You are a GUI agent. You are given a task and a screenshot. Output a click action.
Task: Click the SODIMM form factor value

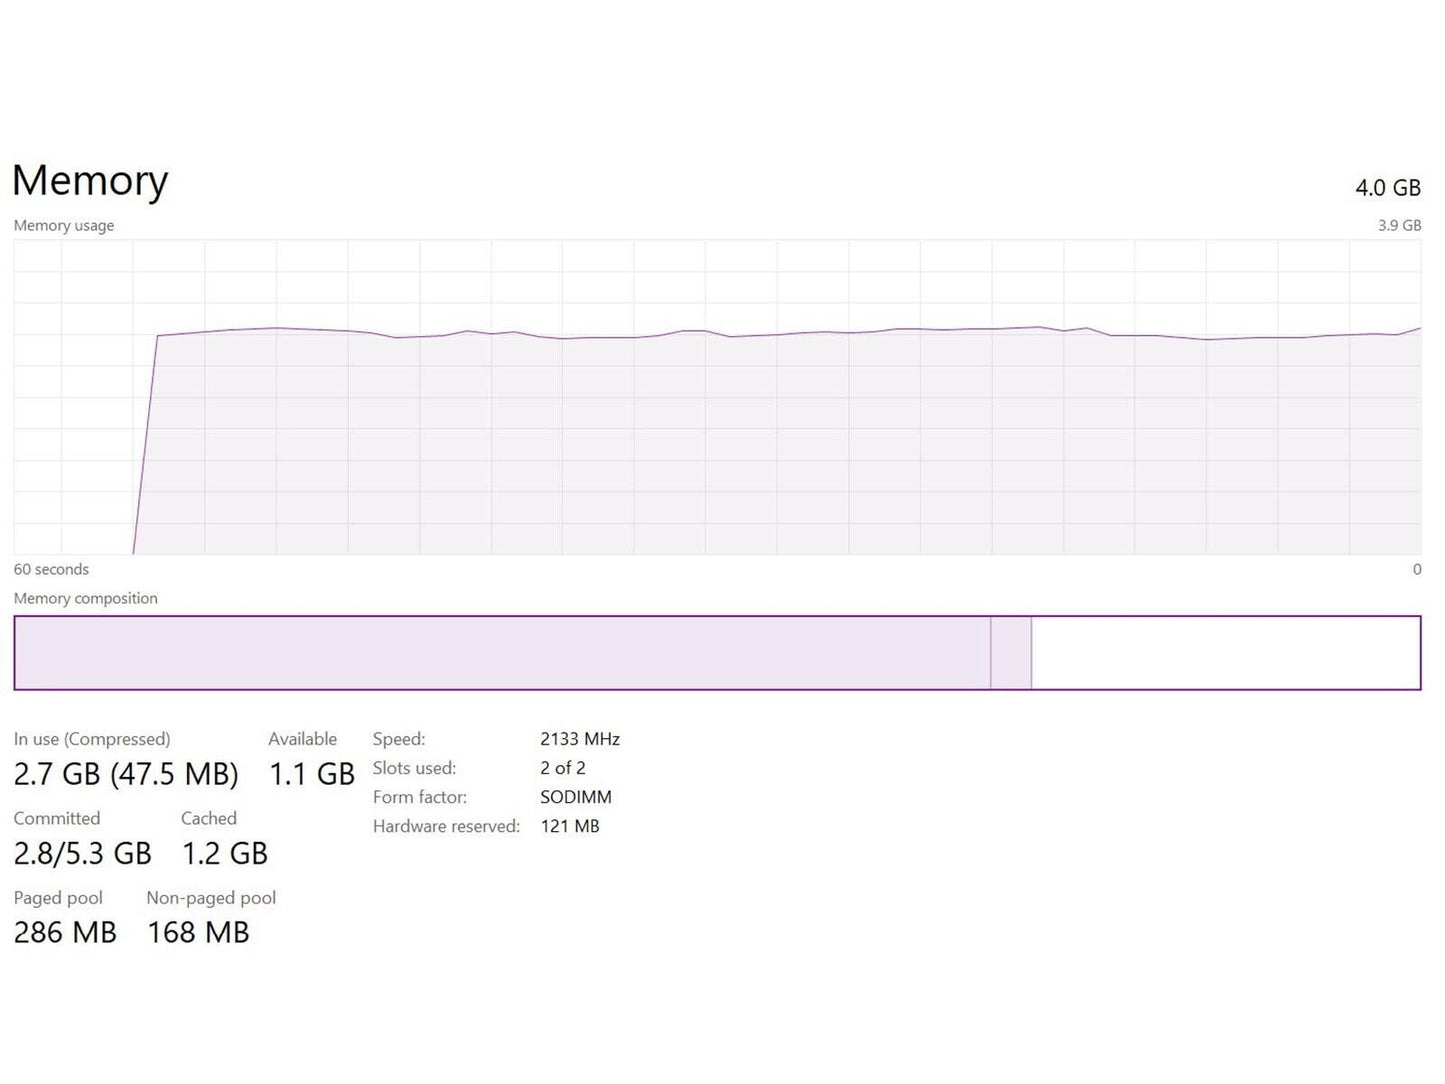pyautogui.click(x=576, y=797)
